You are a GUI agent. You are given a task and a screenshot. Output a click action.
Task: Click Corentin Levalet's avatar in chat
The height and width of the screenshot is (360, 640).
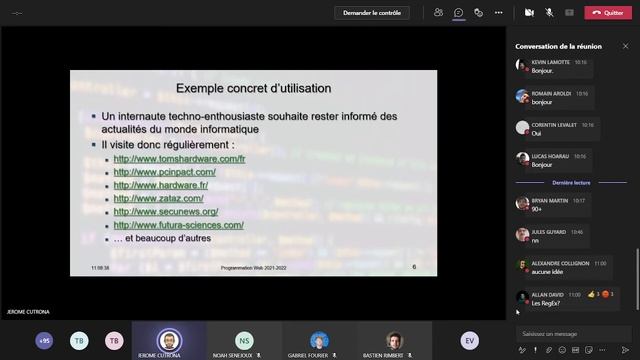click(x=522, y=128)
